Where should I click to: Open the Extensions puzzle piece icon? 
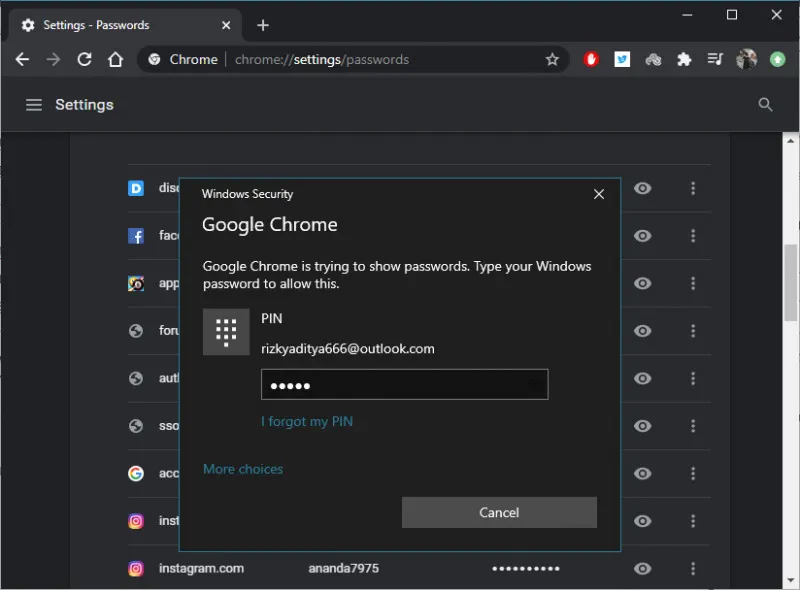(x=684, y=60)
